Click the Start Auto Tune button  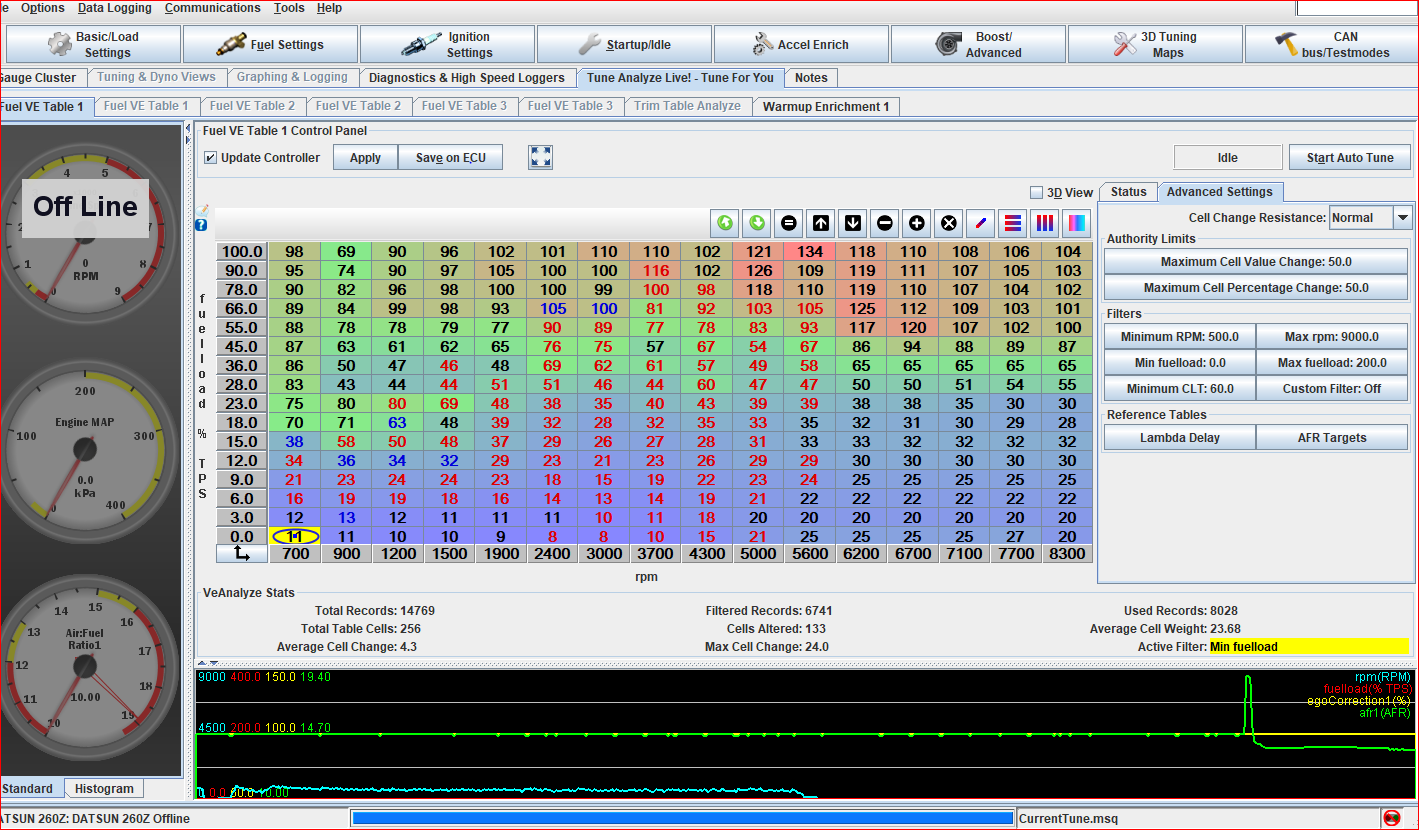click(1349, 158)
